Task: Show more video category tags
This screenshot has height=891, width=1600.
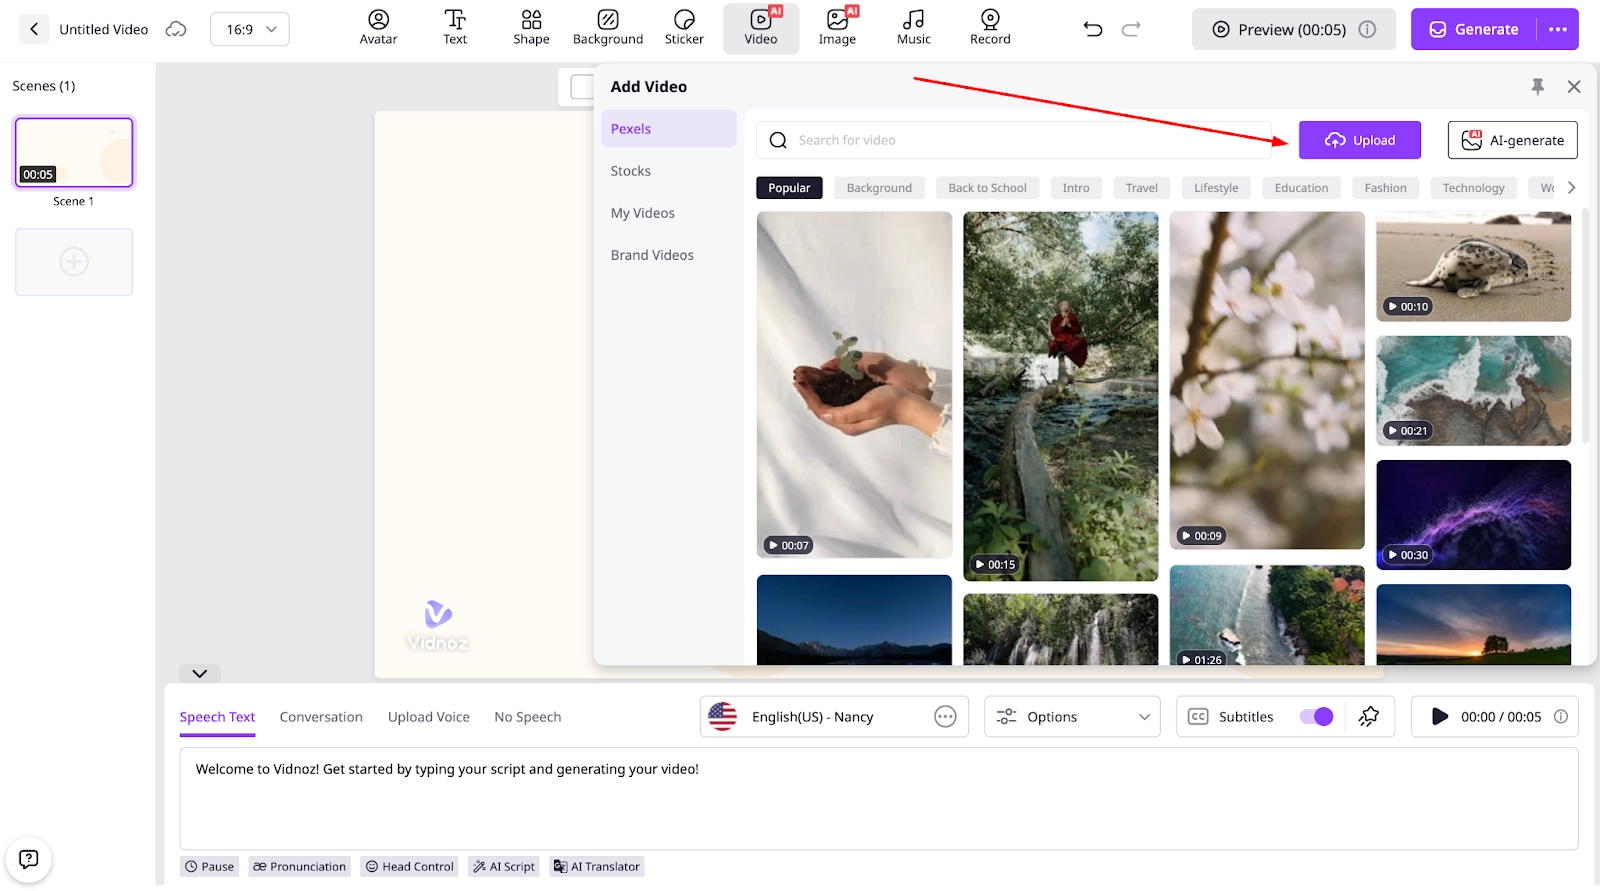Action: (1571, 187)
